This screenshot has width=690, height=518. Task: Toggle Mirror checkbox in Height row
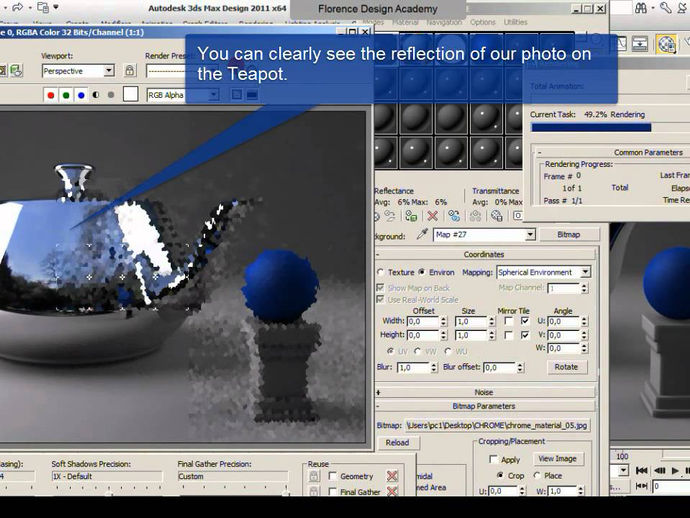click(x=509, y=335)
